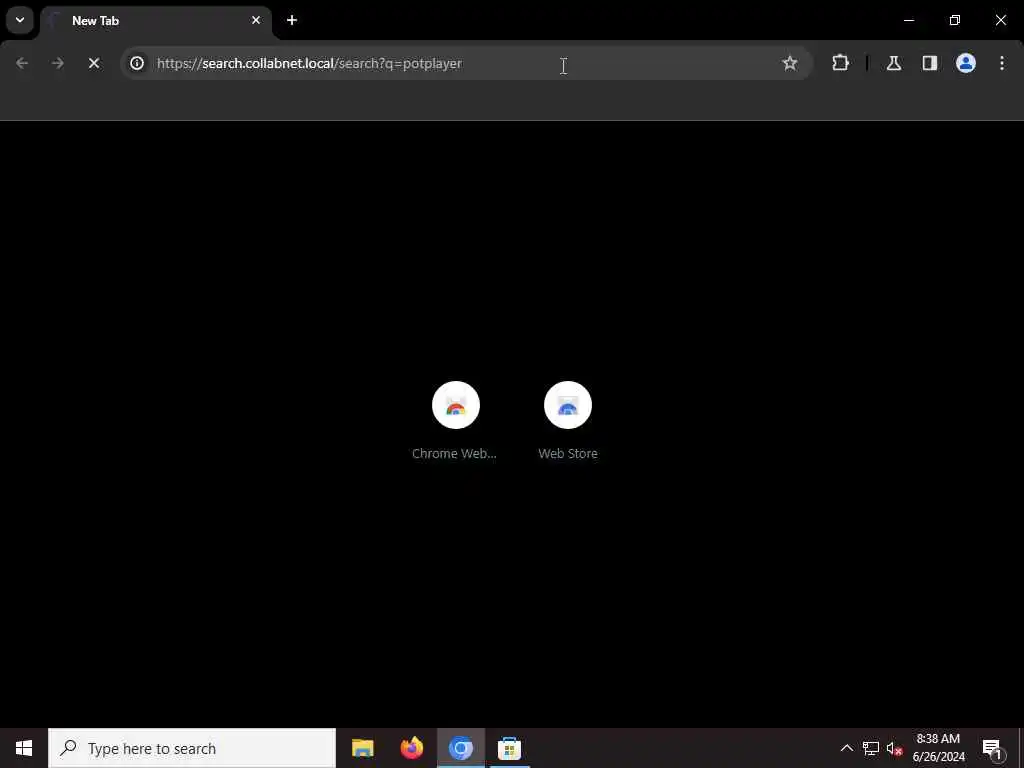Screen dimensions: 1024x768
Task: Launch Firefox from taskbar
Action: pyautogui.click(x=411, y=748)
